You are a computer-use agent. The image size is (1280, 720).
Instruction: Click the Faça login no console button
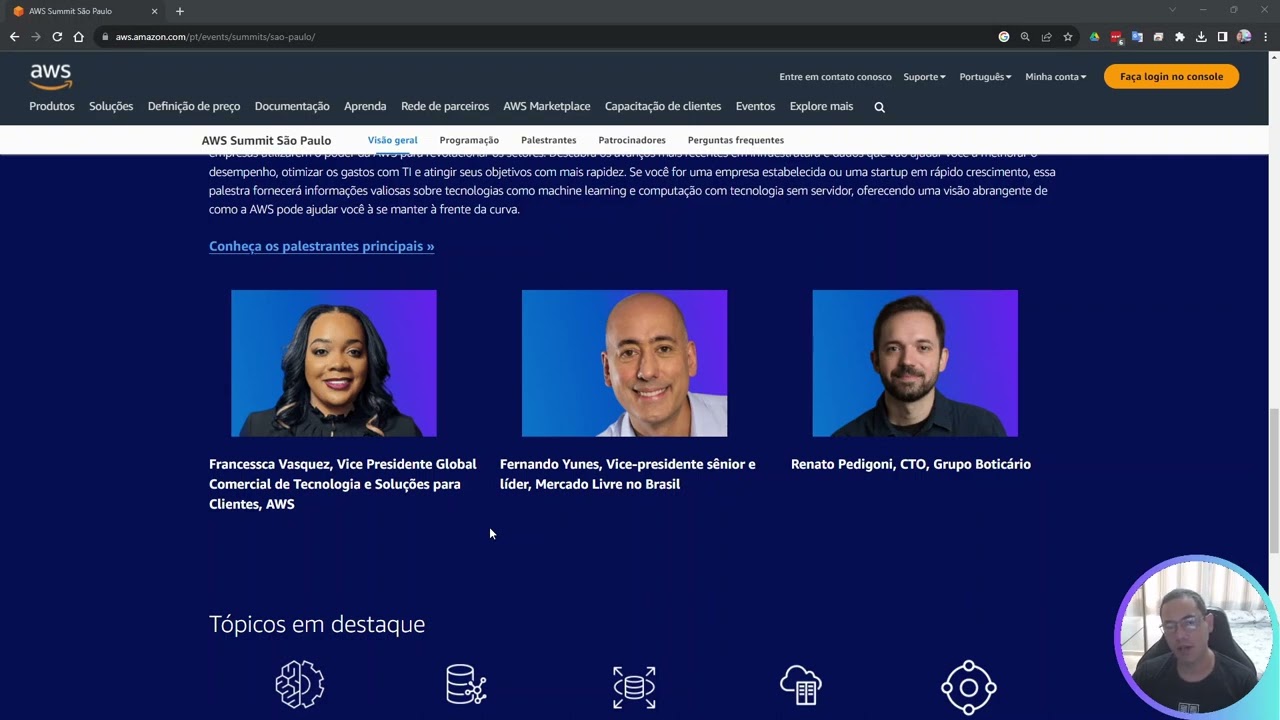pos(1171,76)
